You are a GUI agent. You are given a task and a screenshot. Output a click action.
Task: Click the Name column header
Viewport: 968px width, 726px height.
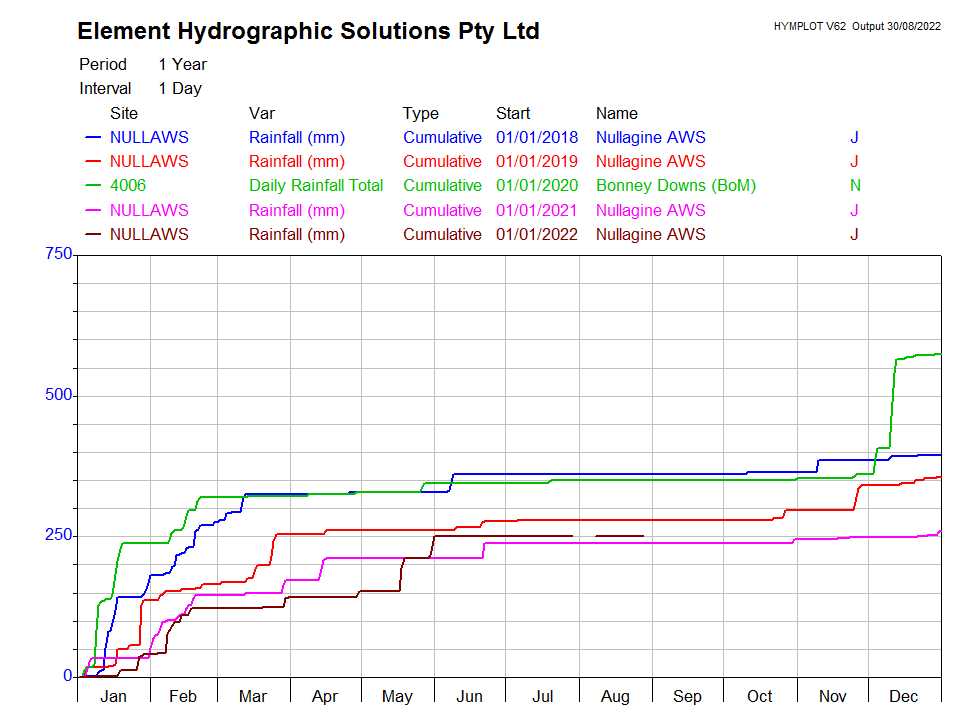coord(616,114)
